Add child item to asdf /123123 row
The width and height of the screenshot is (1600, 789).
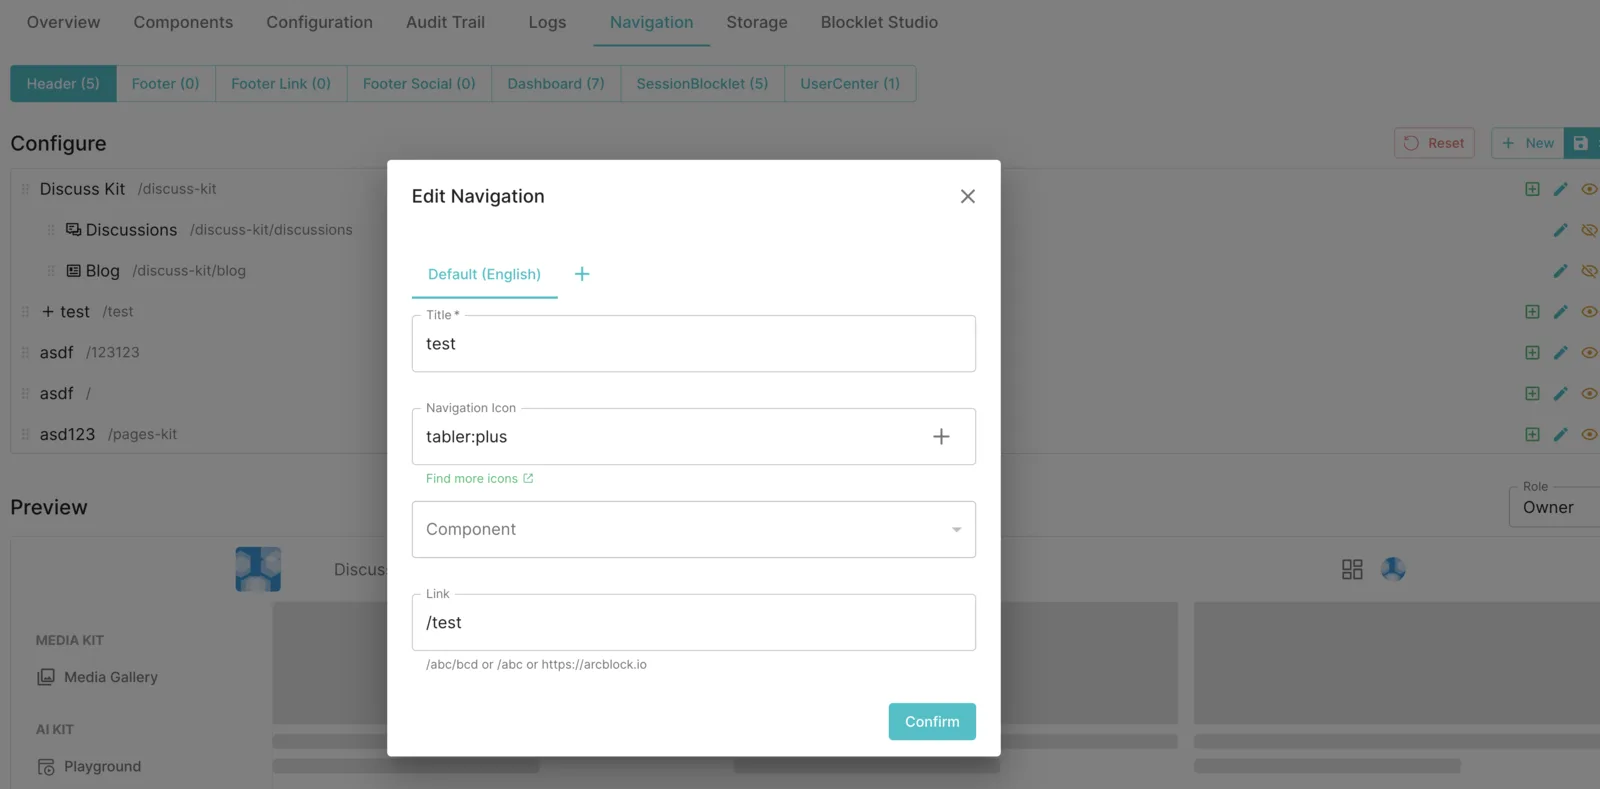coord(1532,353)
